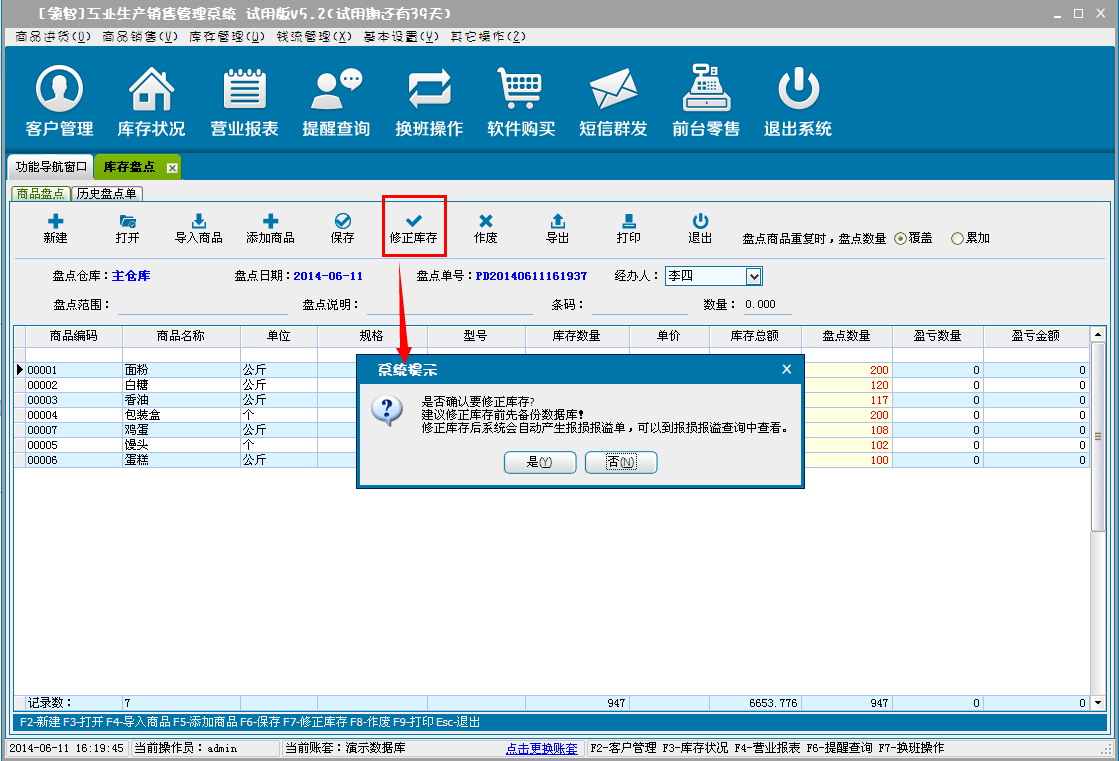
Task: Select the 覆盖 radio option
Action: coord(900,239)
